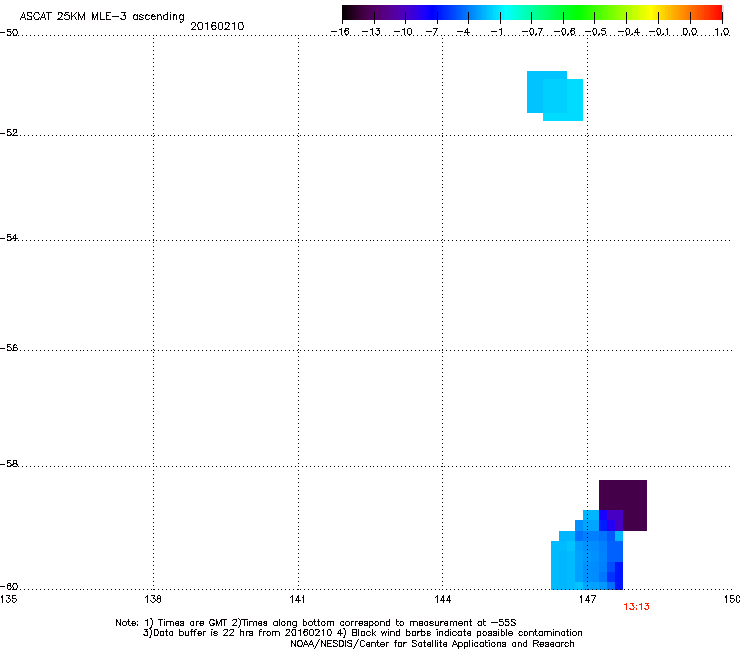This screenshot has width=740, height=650.
Task: Click the red 13:13 time stamp
Action: (636, 607)
